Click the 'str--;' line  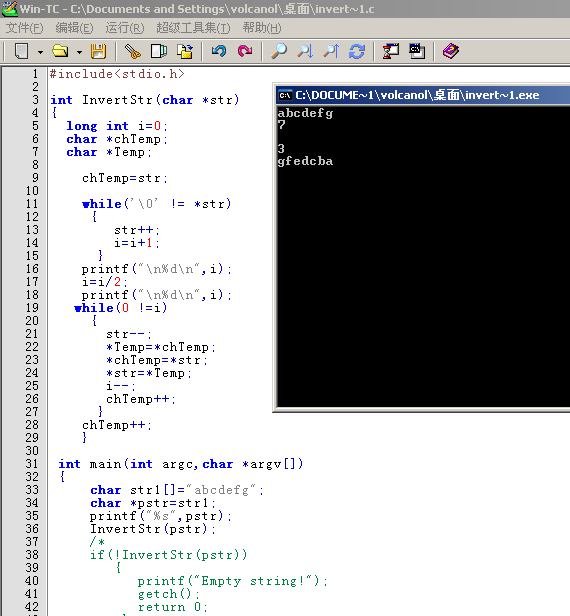[x=129, y=334]
